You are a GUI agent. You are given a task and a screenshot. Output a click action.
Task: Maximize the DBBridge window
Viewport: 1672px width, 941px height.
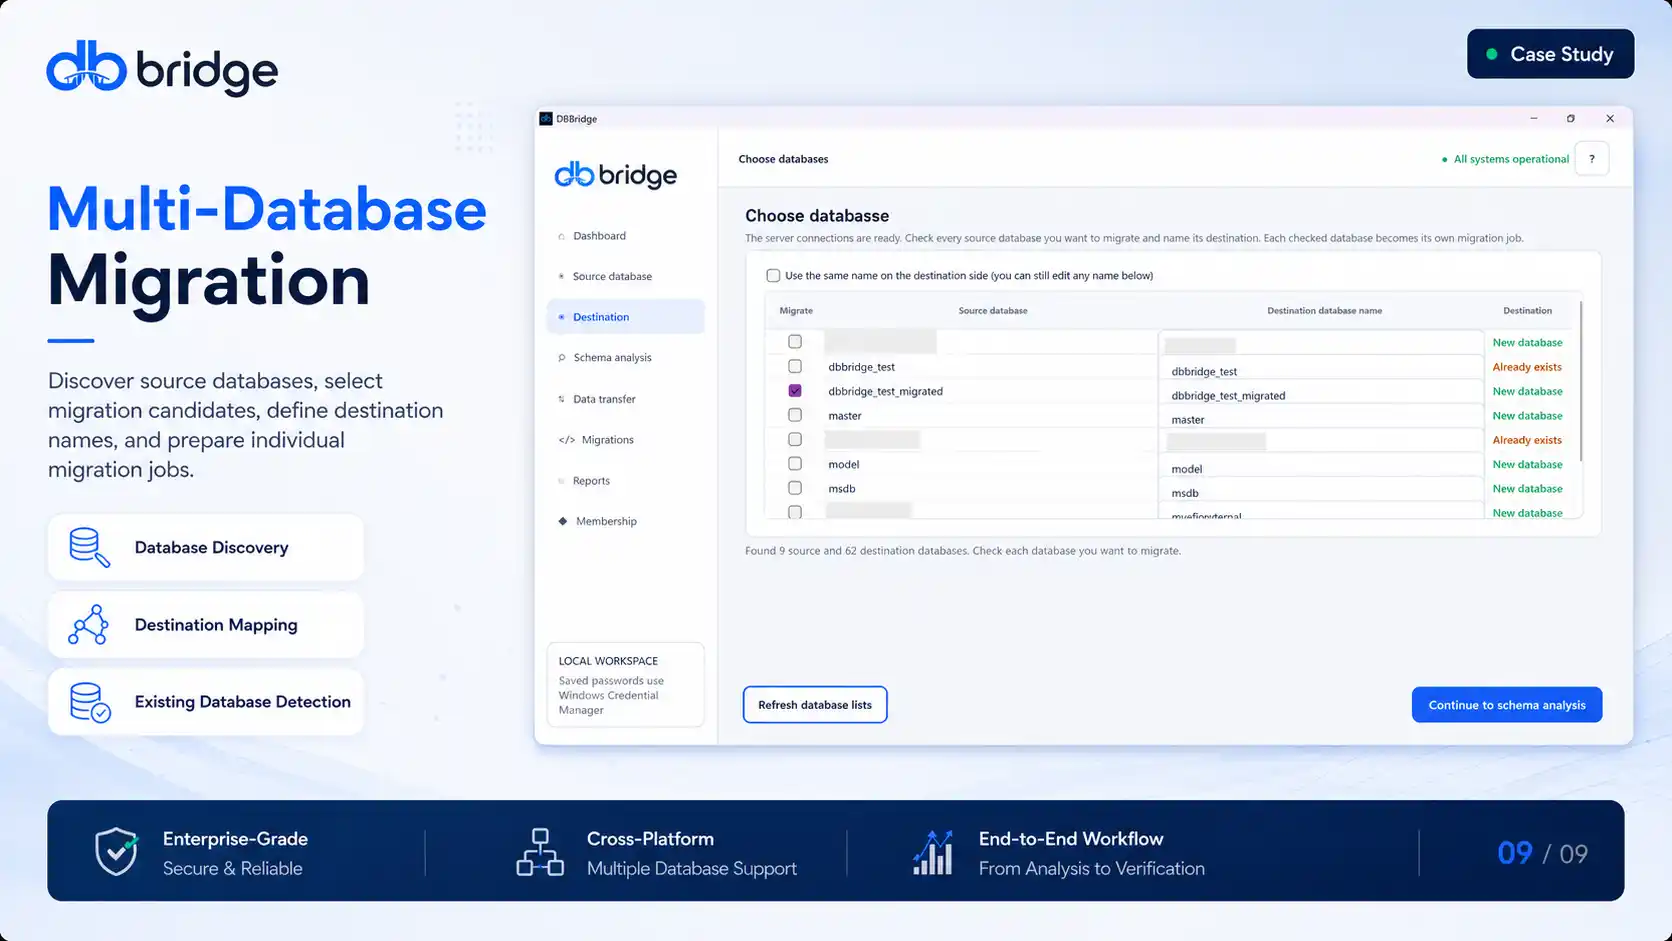(1570, 118)
